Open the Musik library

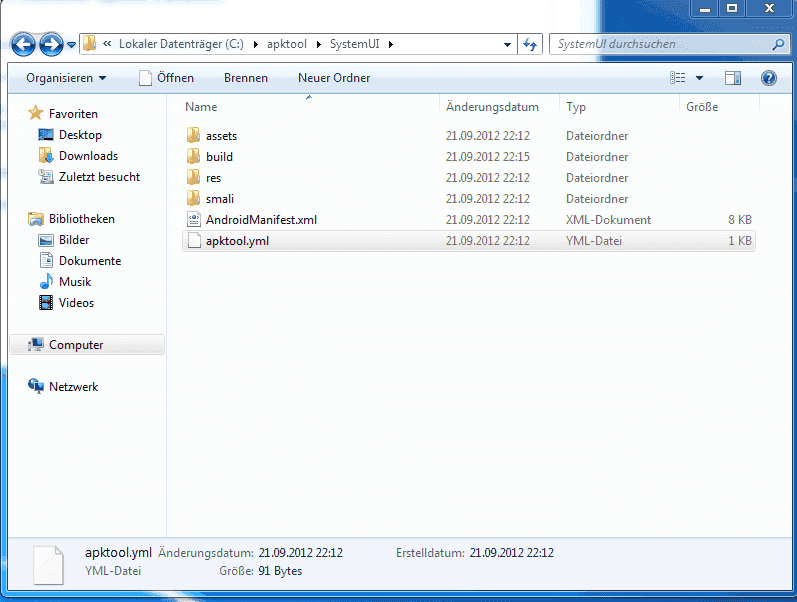pyautogui.click(x=75, y=281)
